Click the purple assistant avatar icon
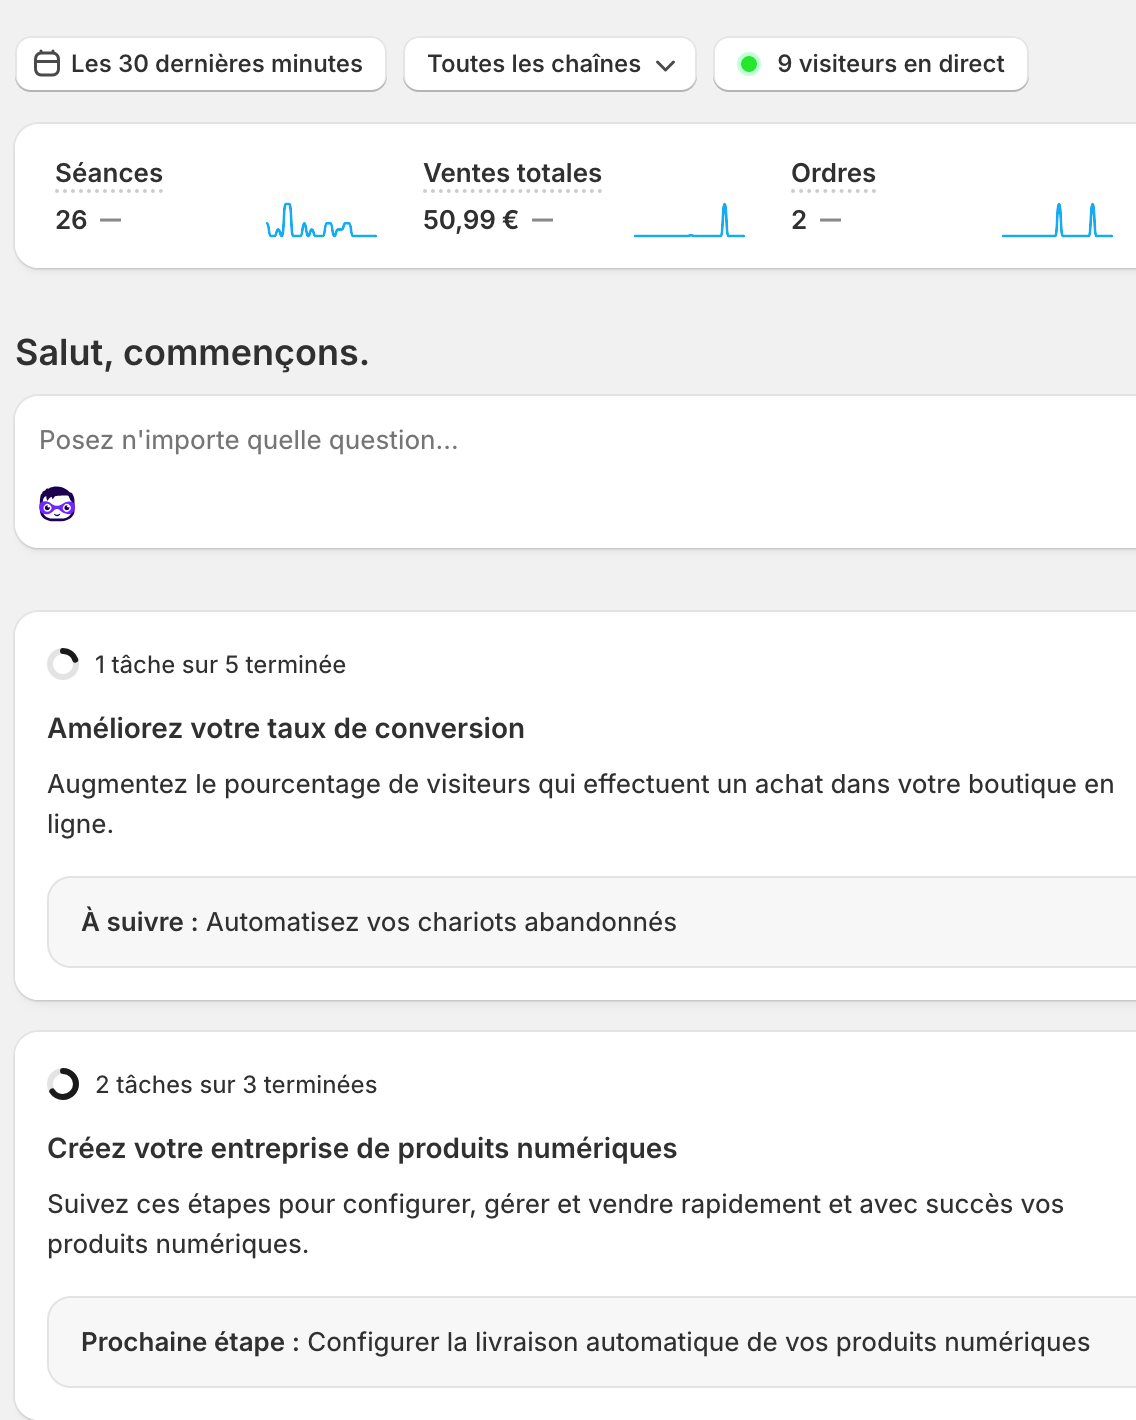The height and width of the screenshot is (1420, 1136). 57,505
